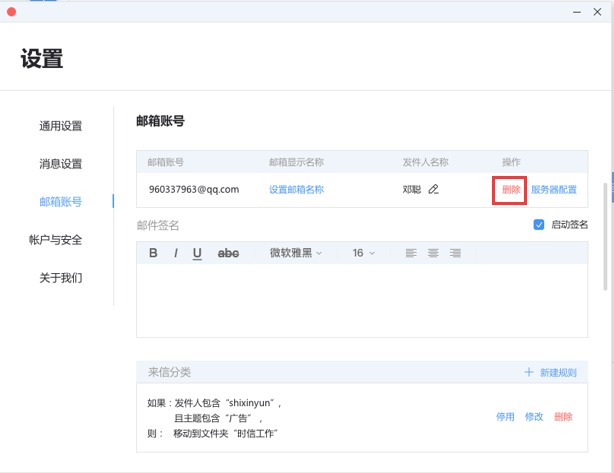Image resolution: width=614 pixels, height=473 pixels.
Task: Click the 来信分类 section header
Action: (169, 372)
